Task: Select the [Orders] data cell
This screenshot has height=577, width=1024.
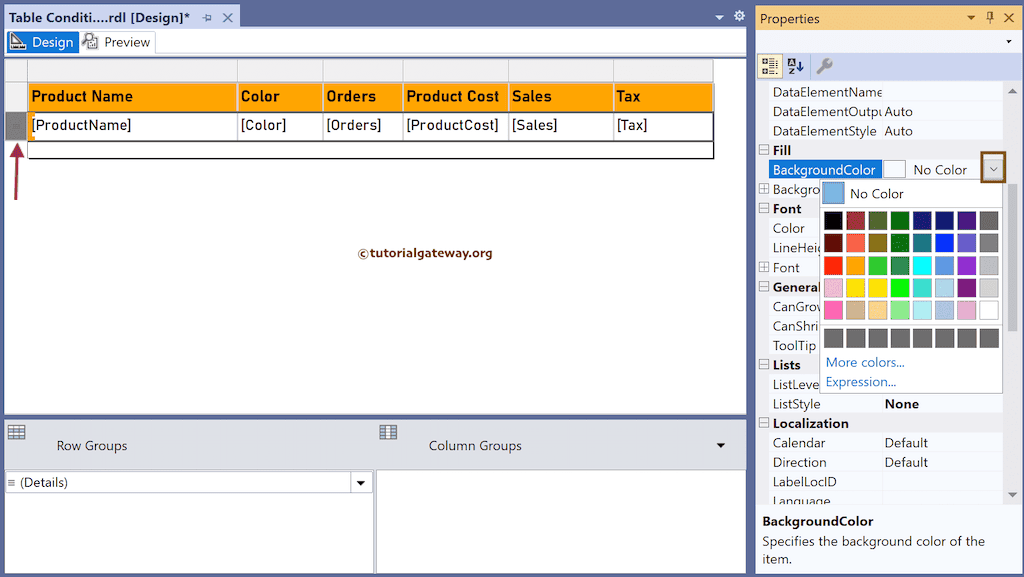Action: pyautogui.click(x=363, y=126)
